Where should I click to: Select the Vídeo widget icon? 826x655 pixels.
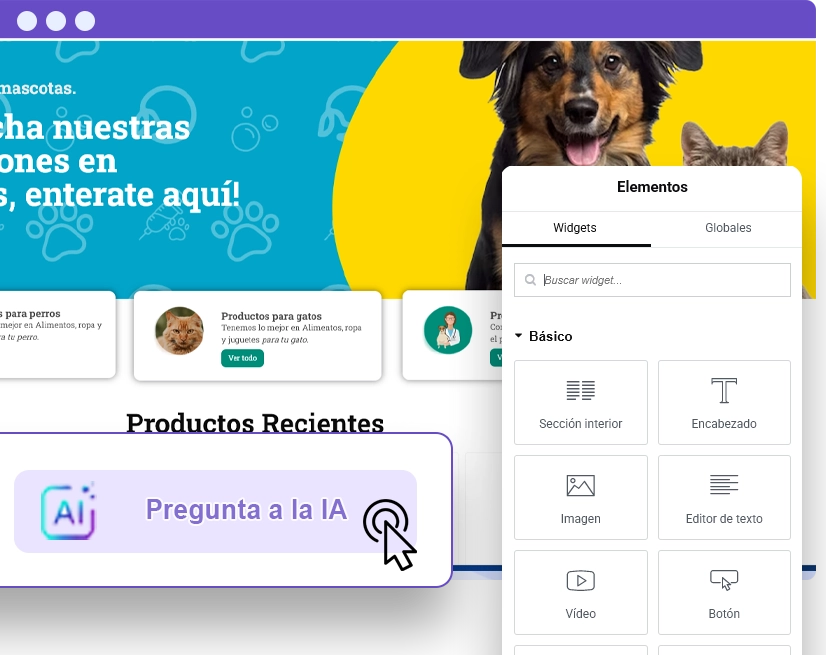click(580, 580)
